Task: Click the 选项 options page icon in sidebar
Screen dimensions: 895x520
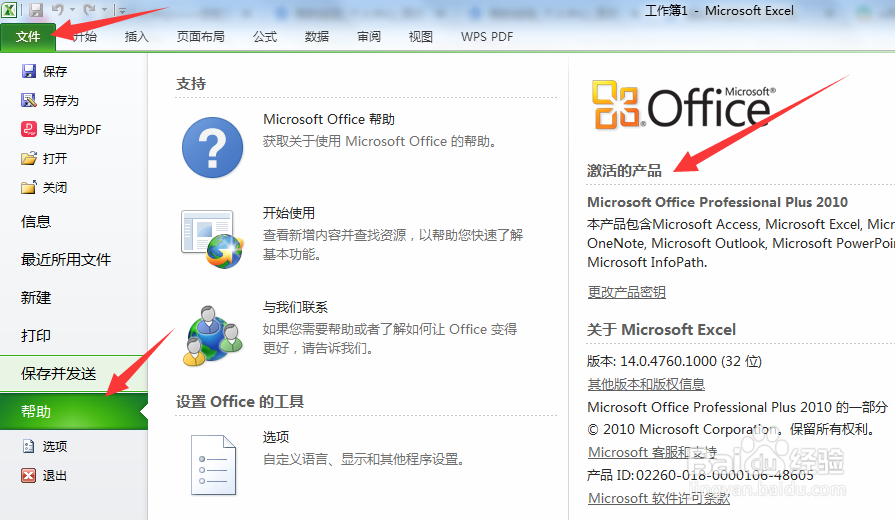Action: [29, 446]
